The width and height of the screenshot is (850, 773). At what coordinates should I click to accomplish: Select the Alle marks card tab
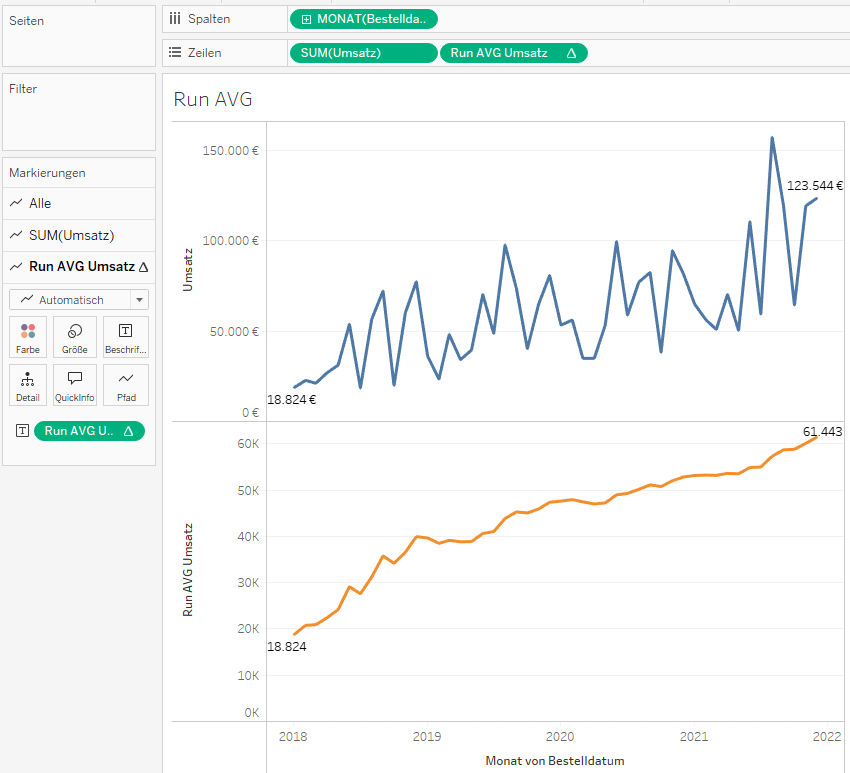pyautogui.click(x=40, y=203)
